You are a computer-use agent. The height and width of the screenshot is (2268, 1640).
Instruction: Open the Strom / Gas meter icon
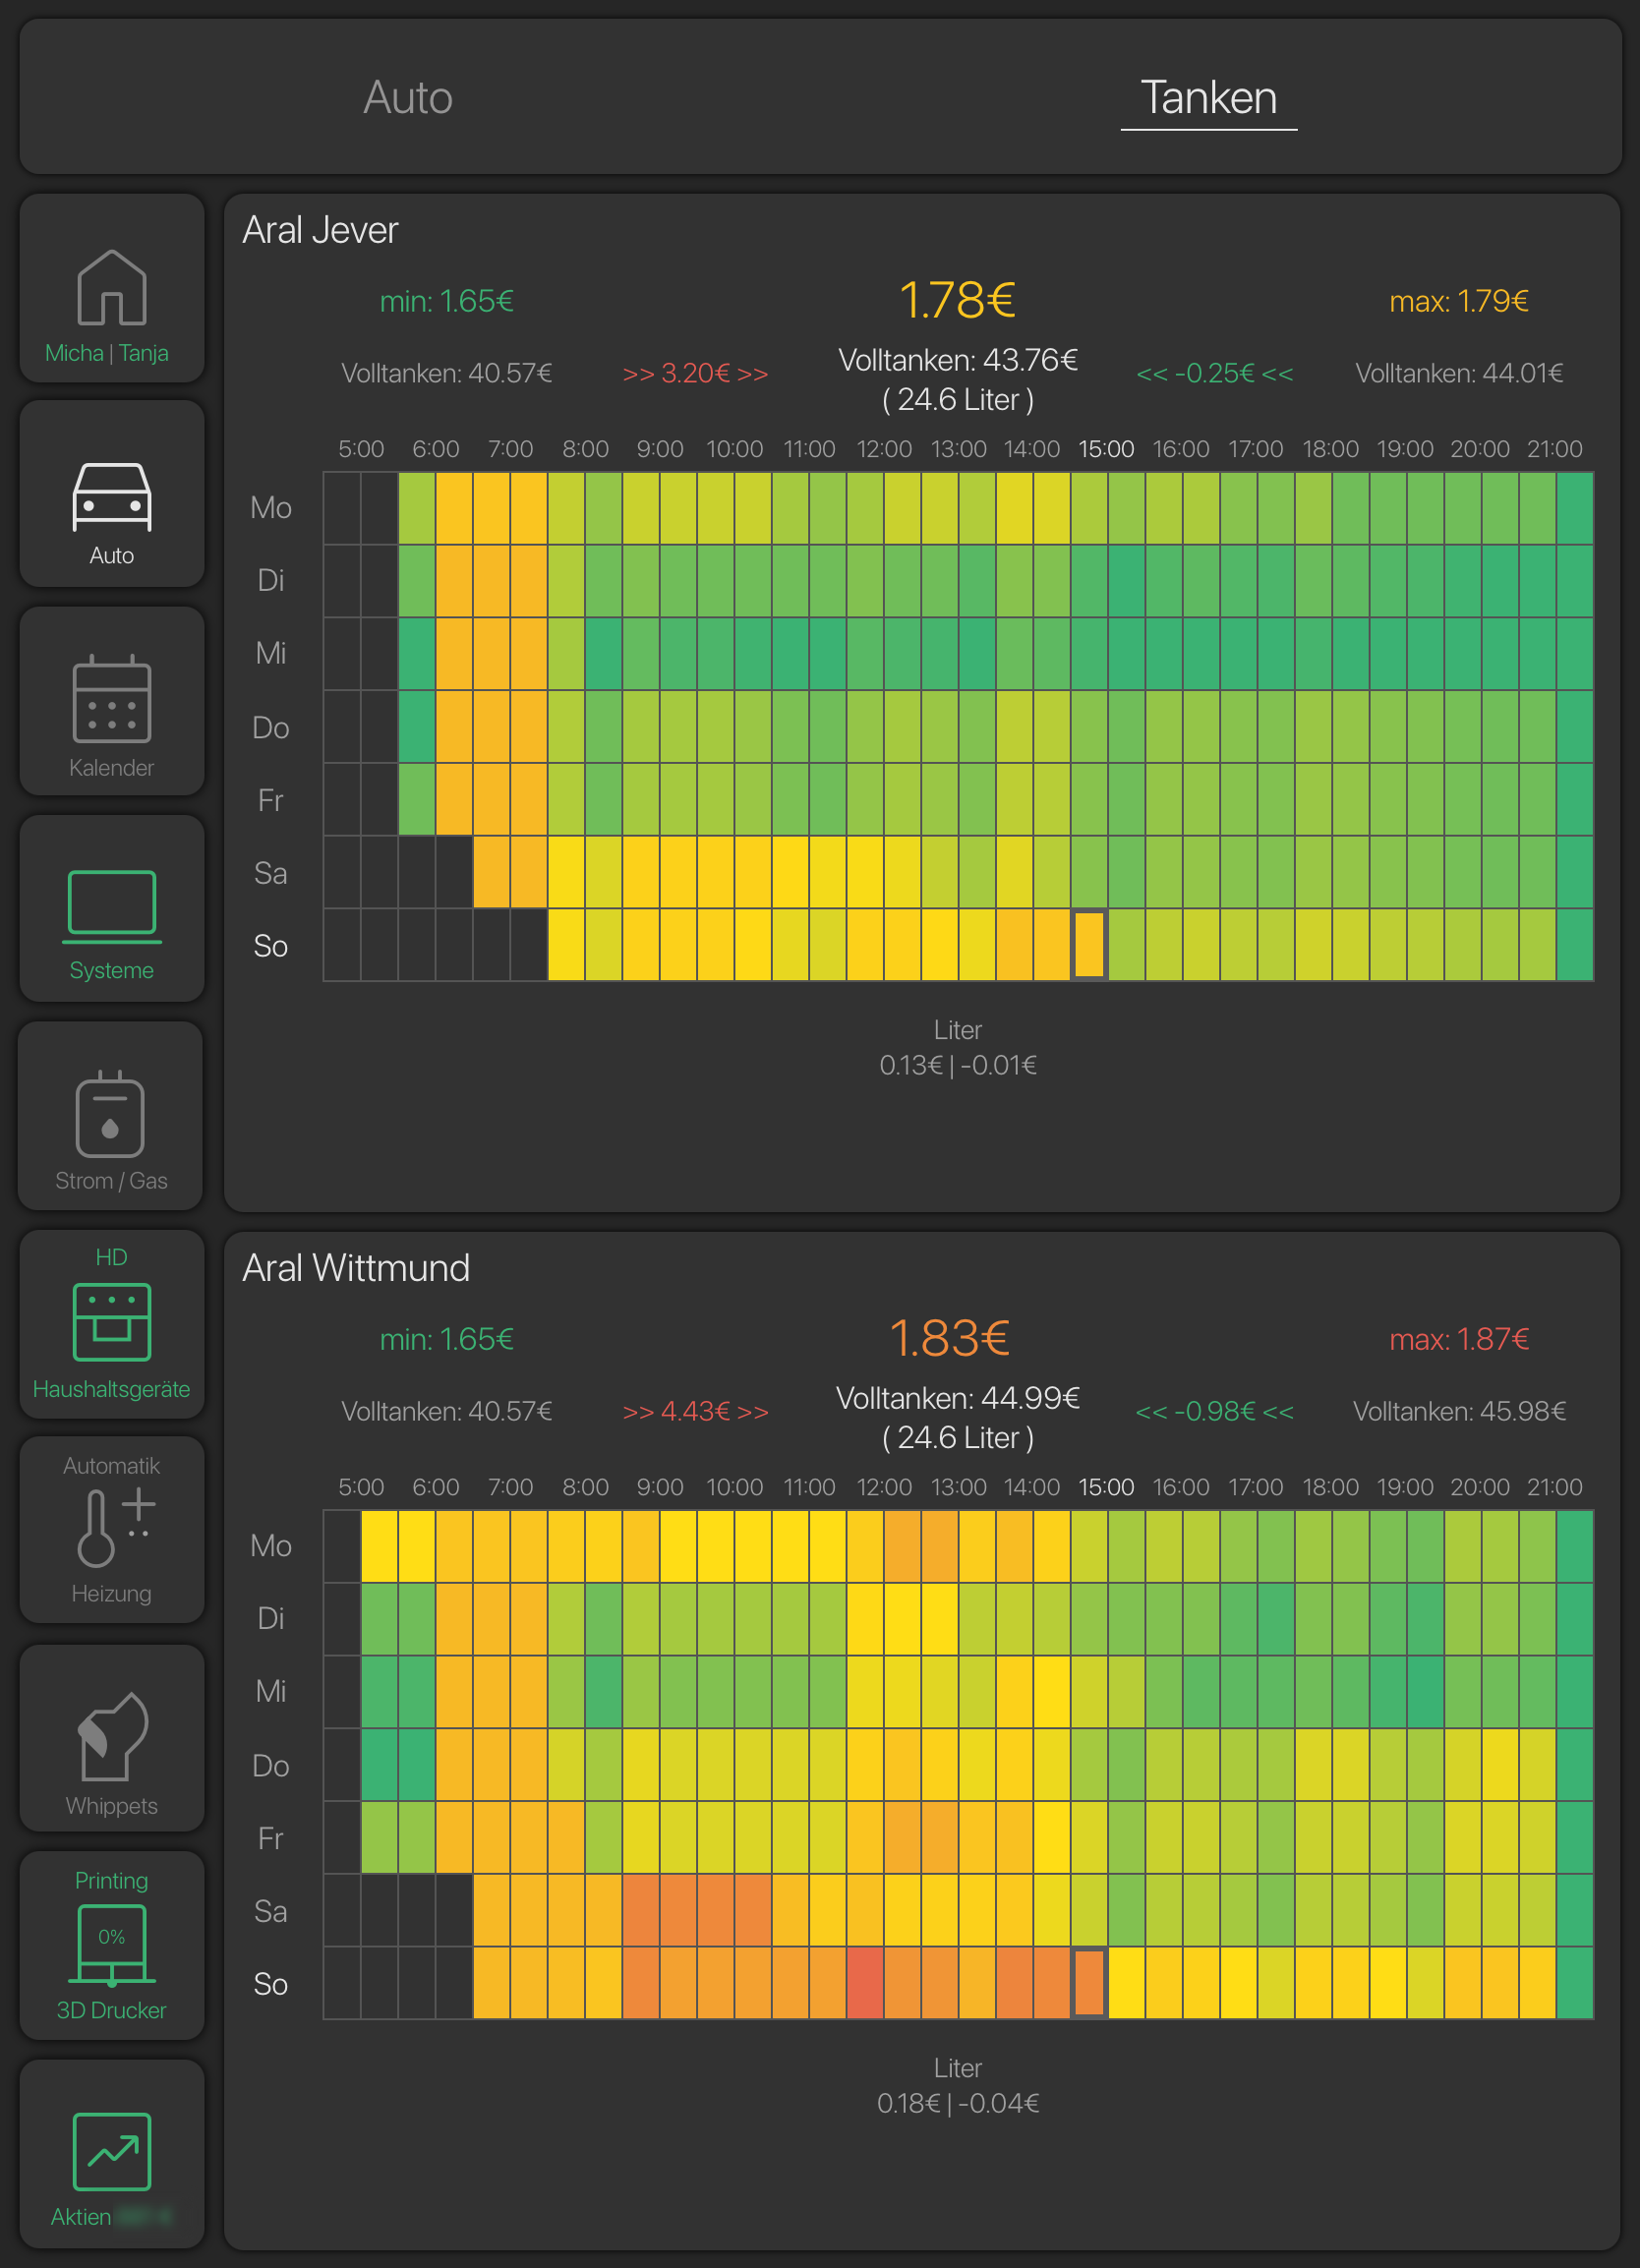pos(110,1113)
